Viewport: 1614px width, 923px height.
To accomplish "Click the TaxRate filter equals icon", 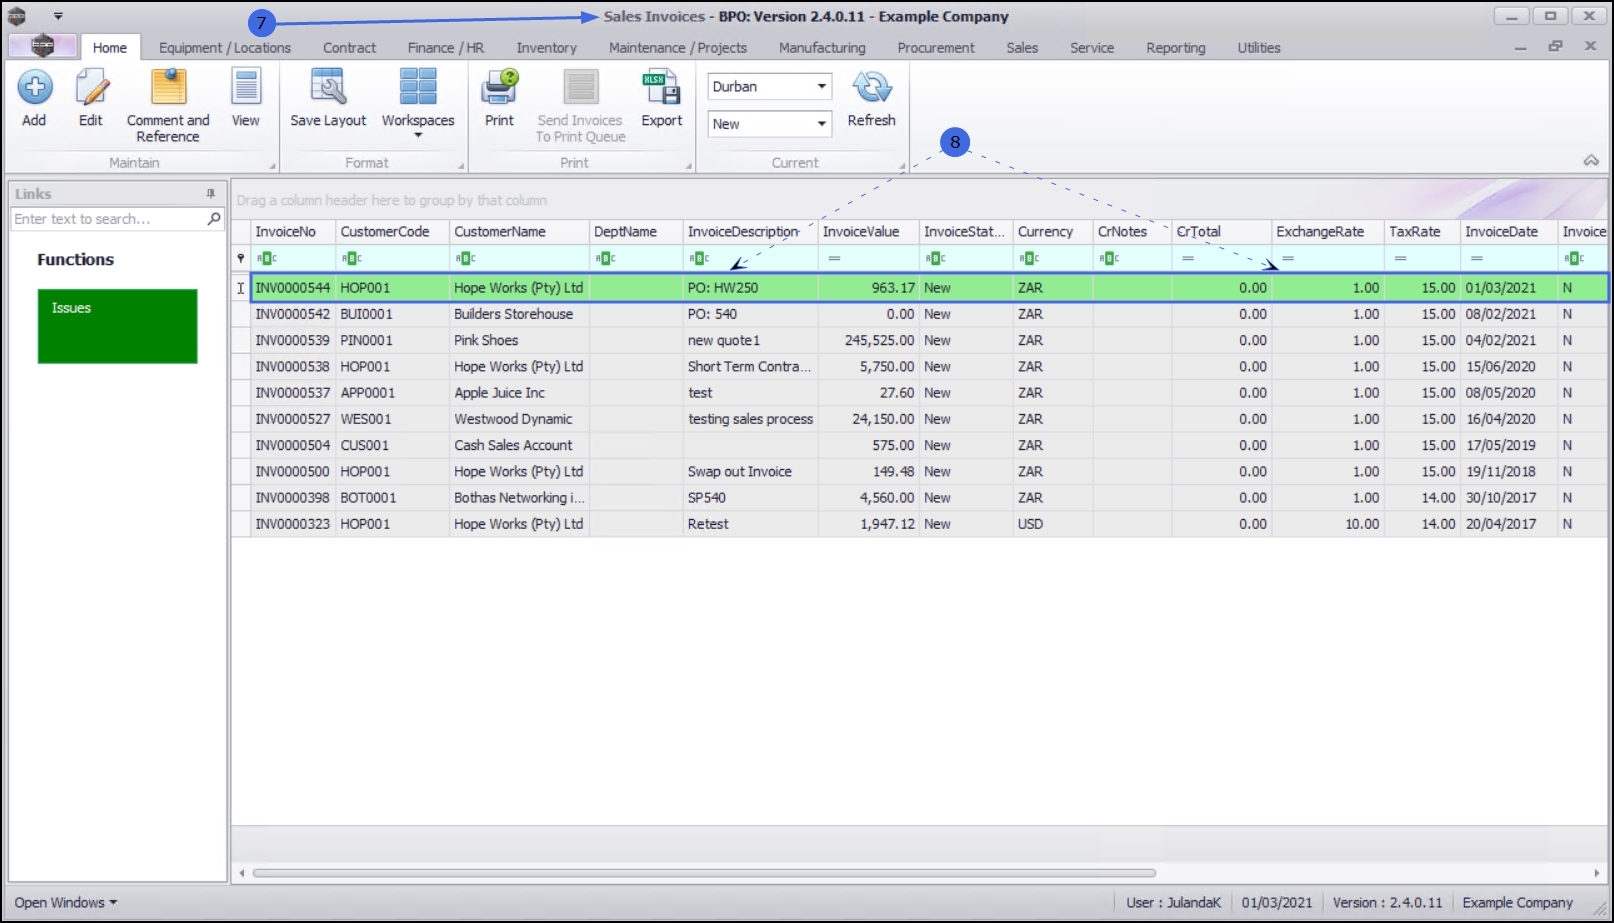I will click(1400, 258).
